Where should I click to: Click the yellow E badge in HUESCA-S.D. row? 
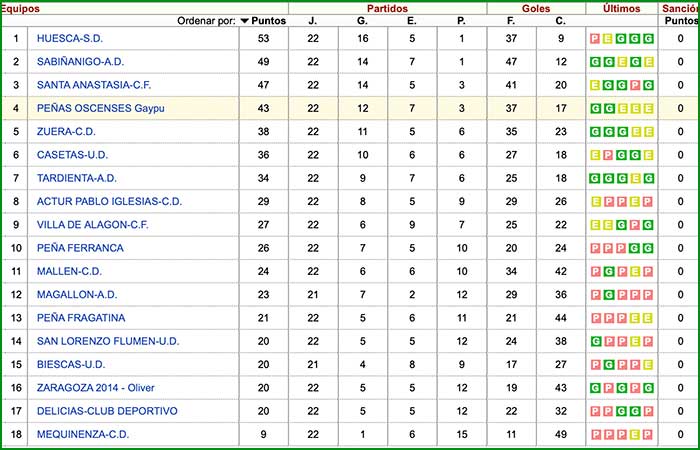point(609,39)
